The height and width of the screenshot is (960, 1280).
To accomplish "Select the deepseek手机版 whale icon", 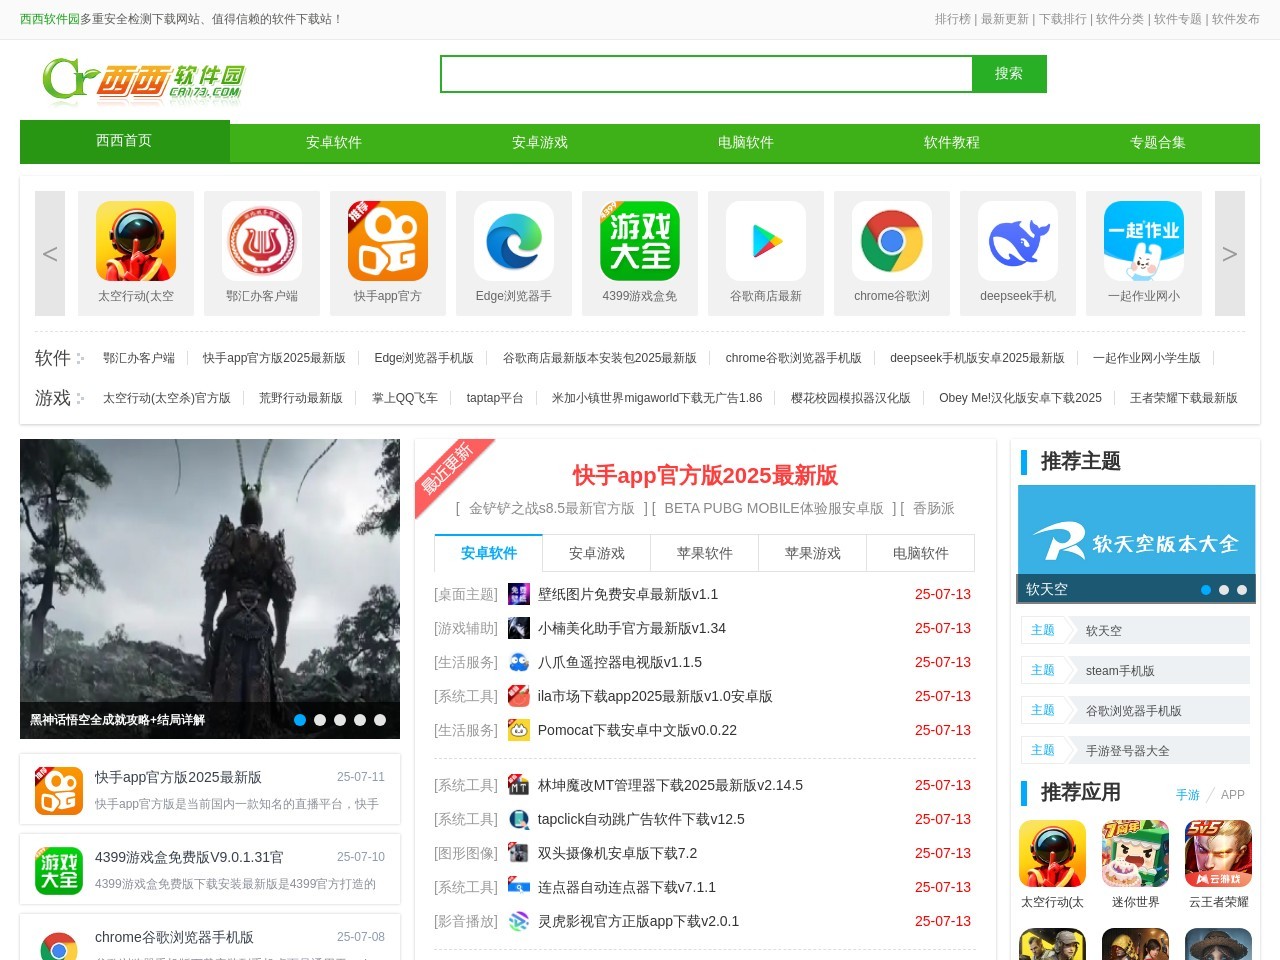I will click(1018, 240).
